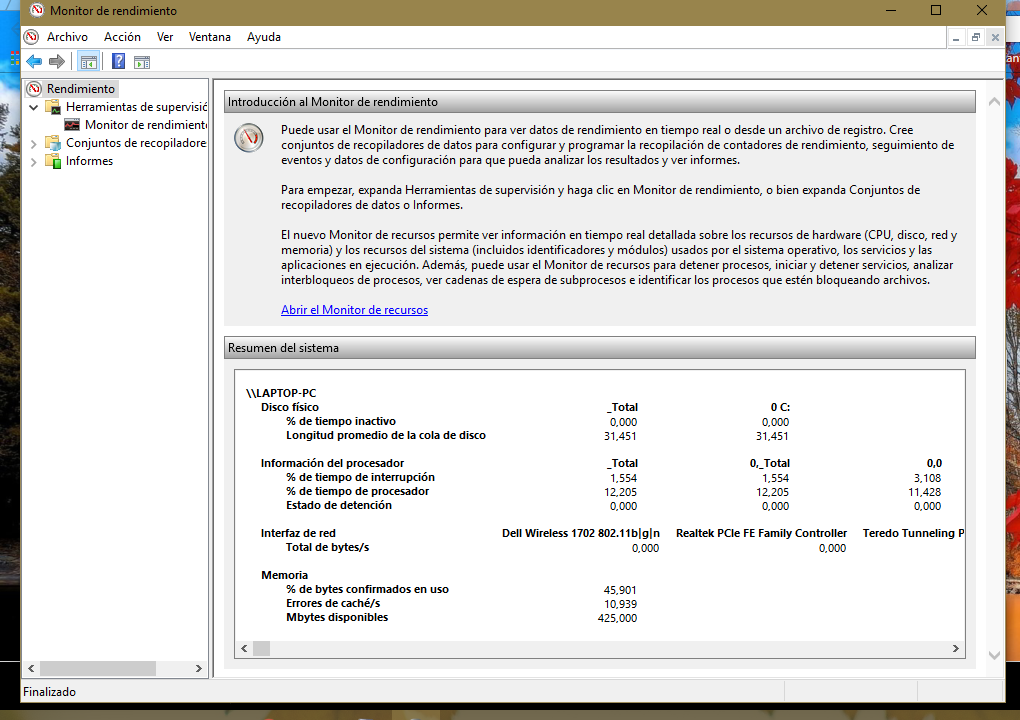This screenshot has width=1020, height=720.
Task: Go forward using the right arrow toolbar icon
Action: pos(57,62)
